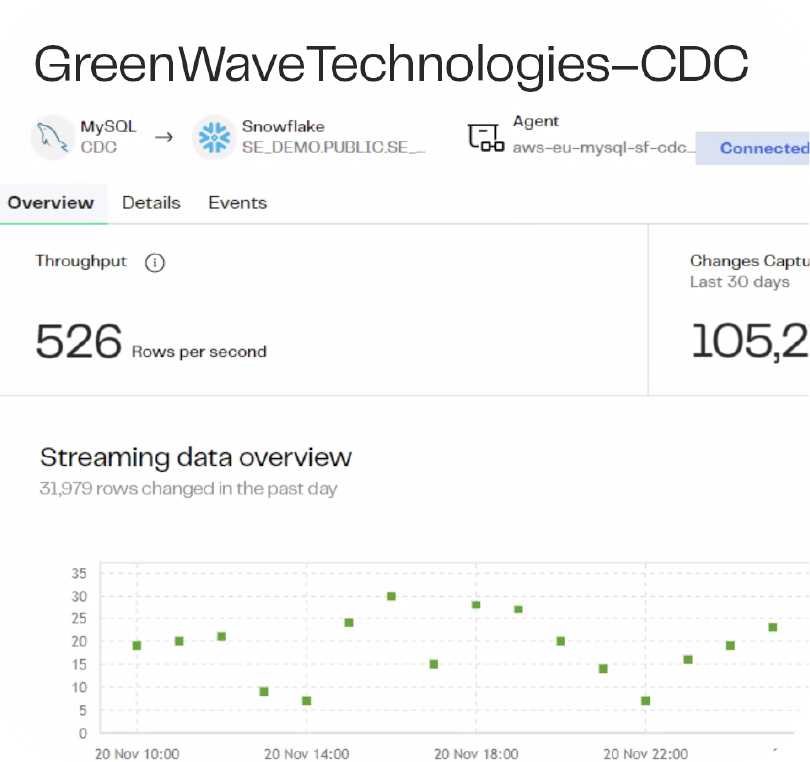Click the Streaming data overview heading
The image size is (810, 762).
[196, 458]
